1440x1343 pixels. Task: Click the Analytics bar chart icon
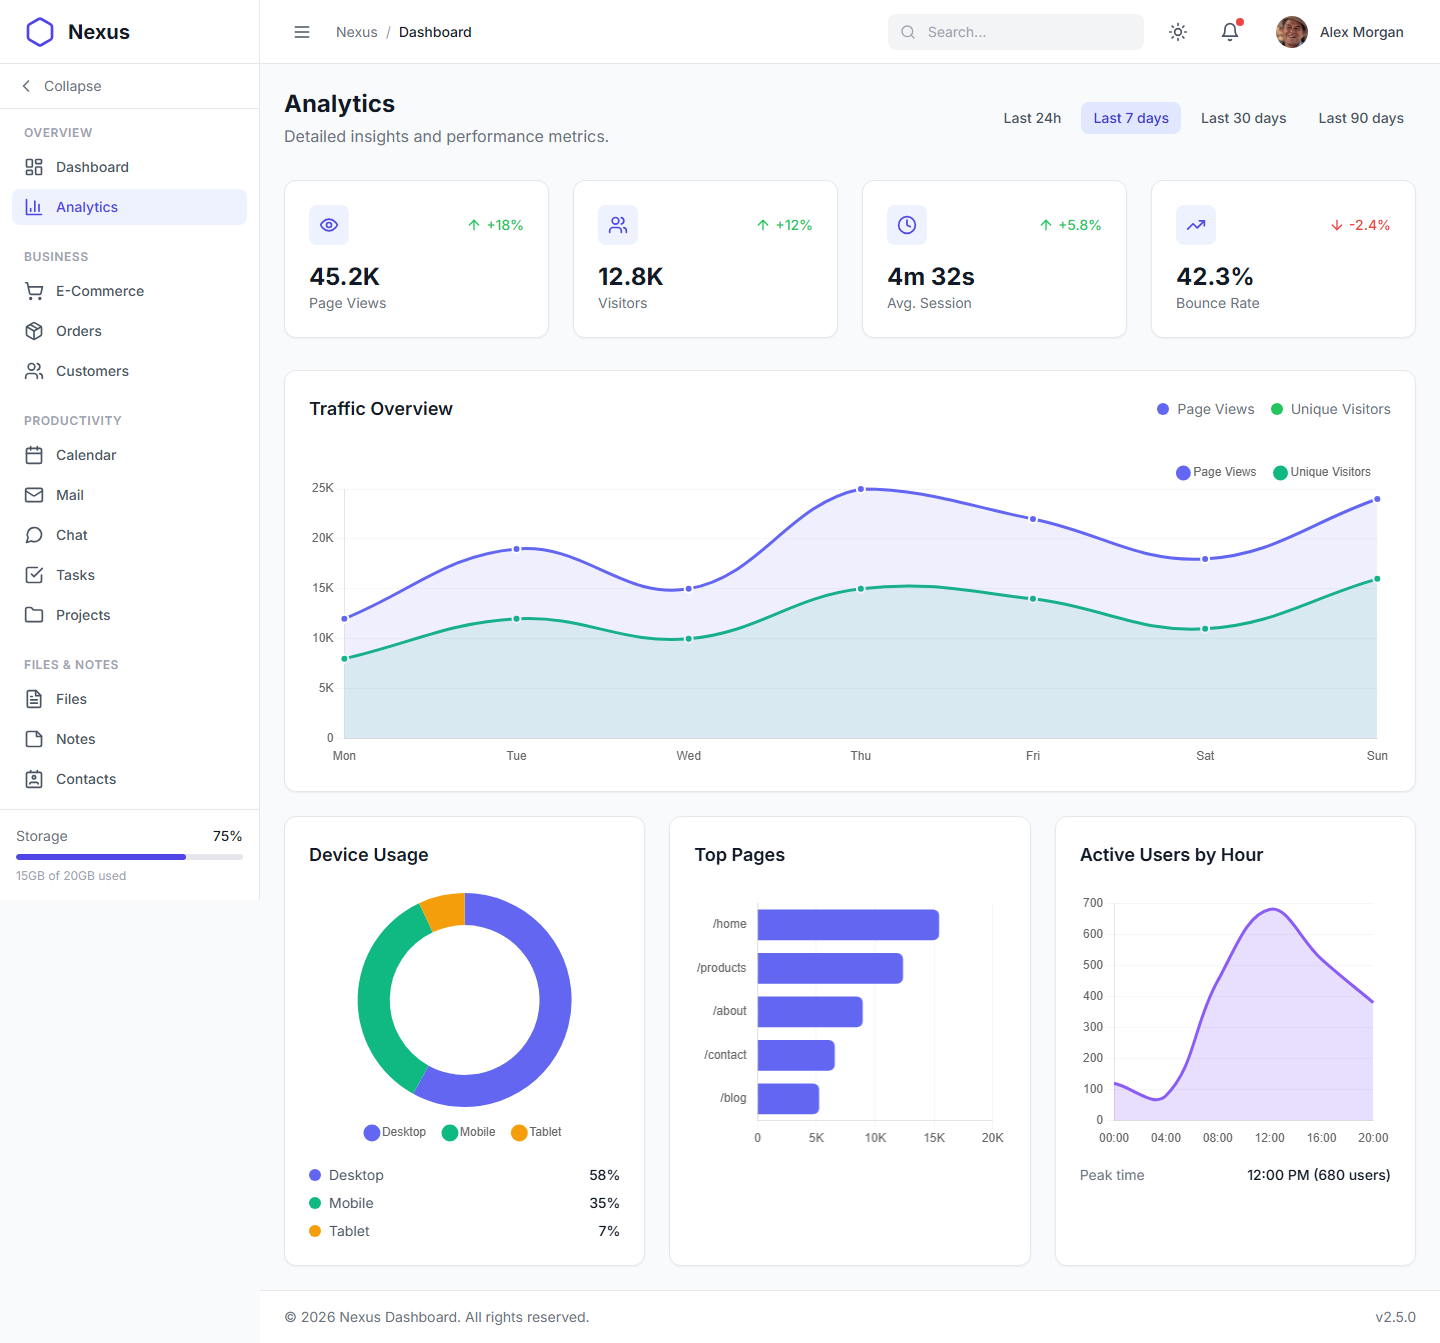[34, 207]
